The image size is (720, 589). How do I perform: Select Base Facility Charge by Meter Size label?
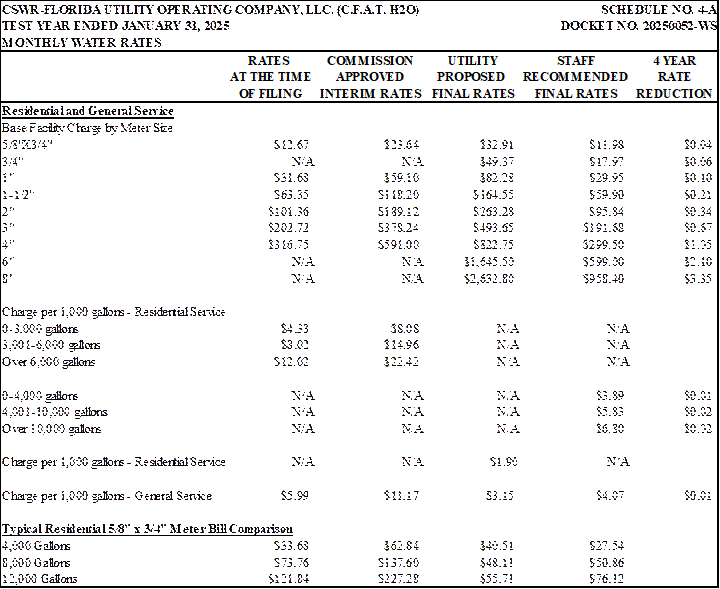point(87,128)
